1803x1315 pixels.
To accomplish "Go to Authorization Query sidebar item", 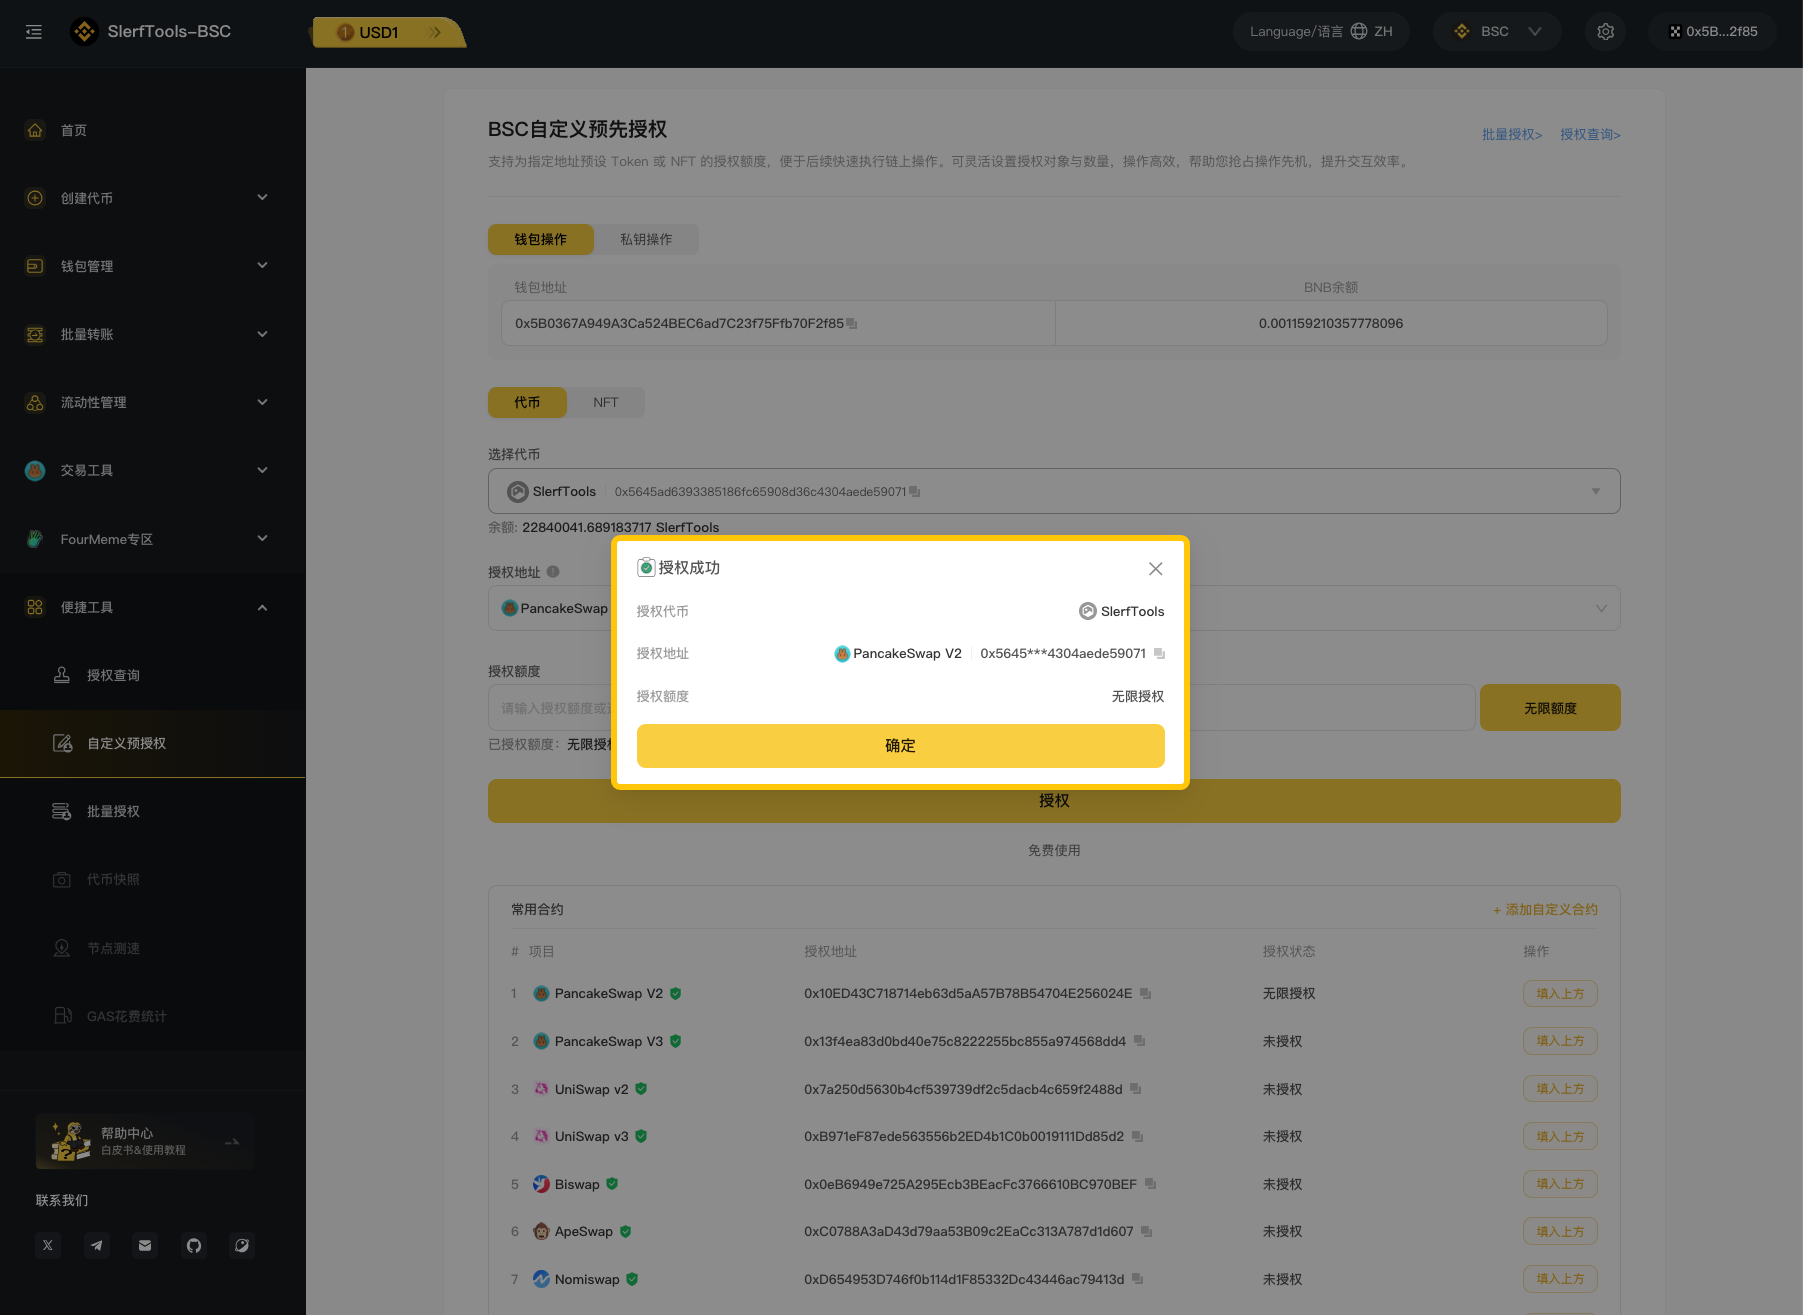I will pos(113,676).
